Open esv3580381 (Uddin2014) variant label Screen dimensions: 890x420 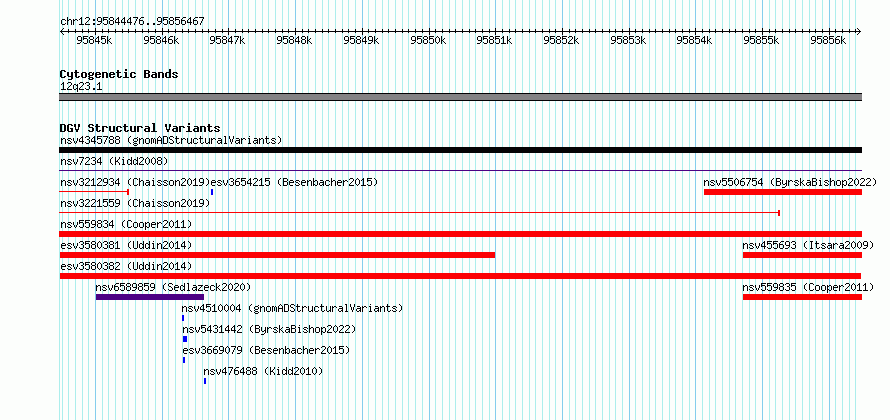coord(126,245)
